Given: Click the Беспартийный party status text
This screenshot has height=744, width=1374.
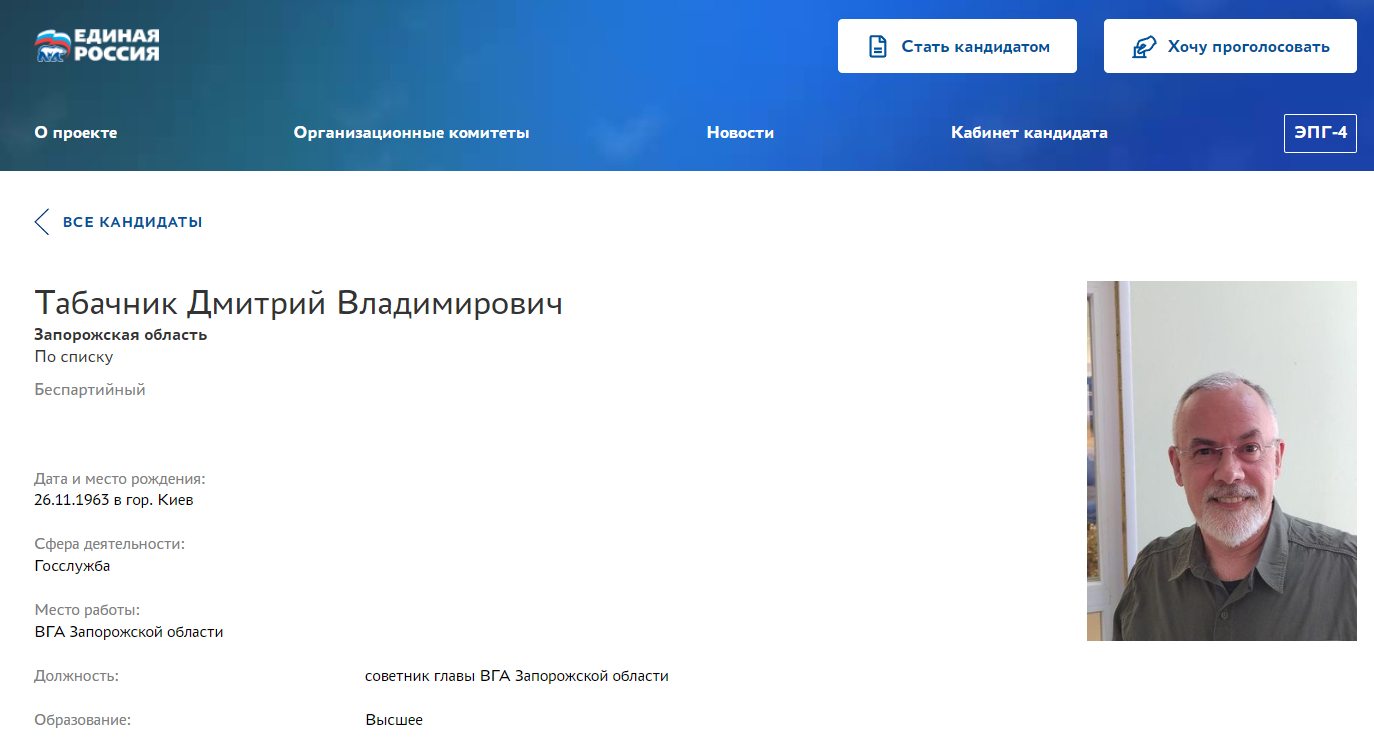Looking at the screenshot, I should (x=90, y=390).
